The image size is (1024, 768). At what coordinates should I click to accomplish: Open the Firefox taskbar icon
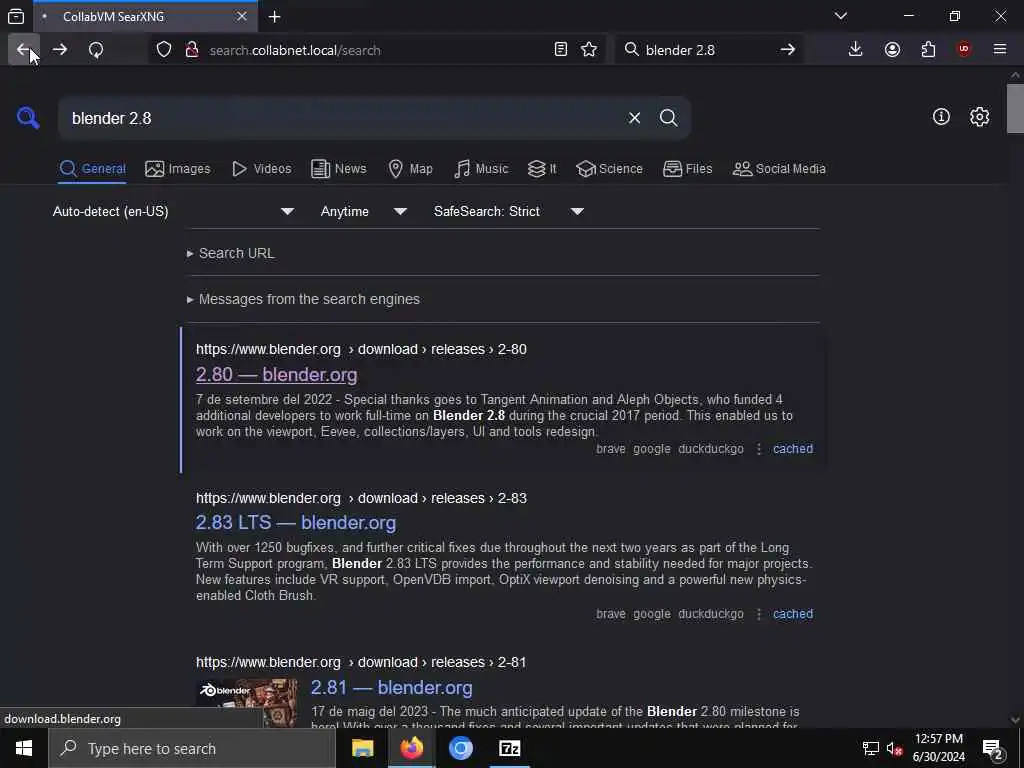[x=411, y=748]
